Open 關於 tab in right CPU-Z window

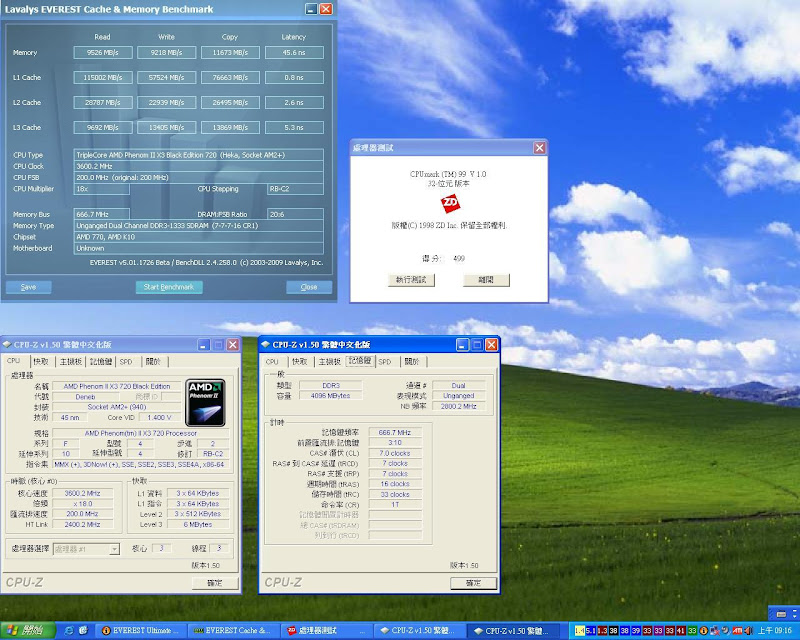(x=411, y=361)
